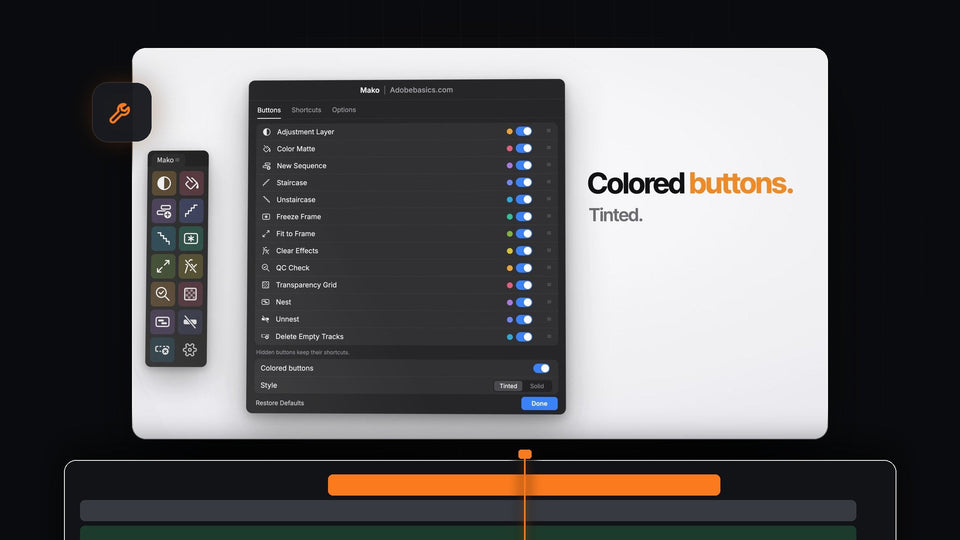Click the Adjustment Layer row icon in list
Image resolution: width=960 pixels, height=540 pixels.
point(266,132)
